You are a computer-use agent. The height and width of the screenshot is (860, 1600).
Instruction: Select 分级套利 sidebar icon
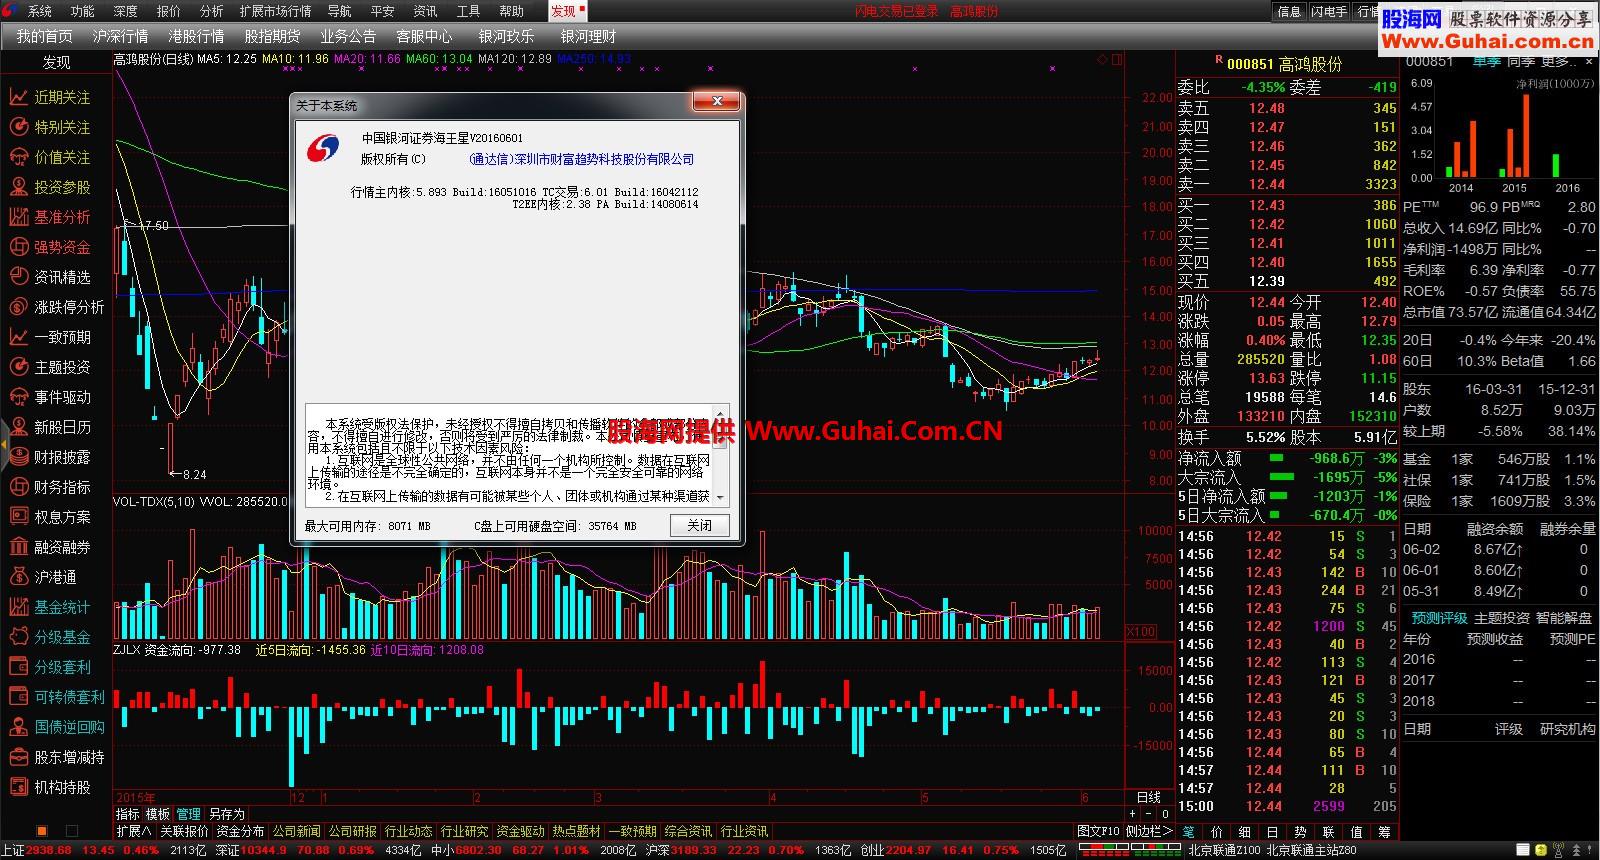pos(18,667)
